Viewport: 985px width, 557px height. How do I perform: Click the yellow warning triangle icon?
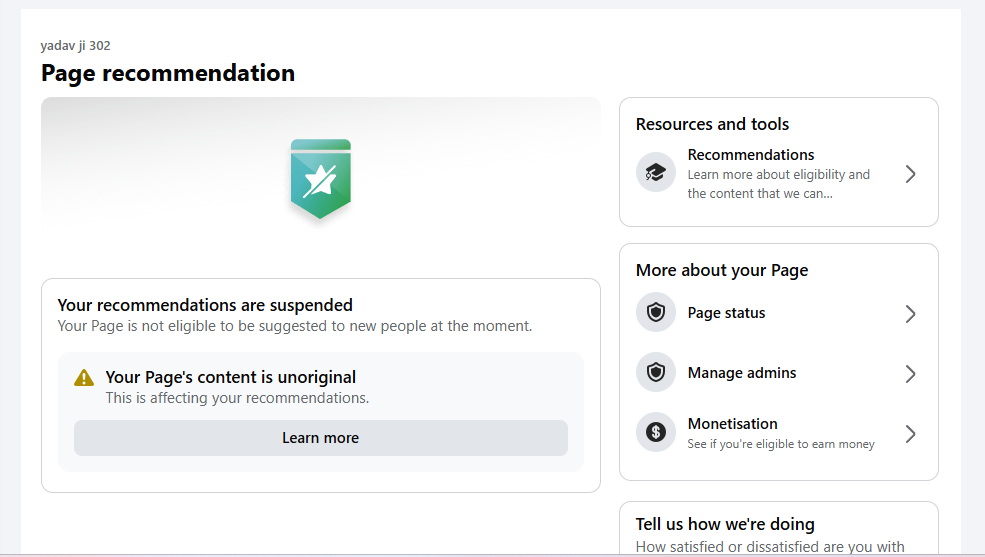(x=84, y=378)
